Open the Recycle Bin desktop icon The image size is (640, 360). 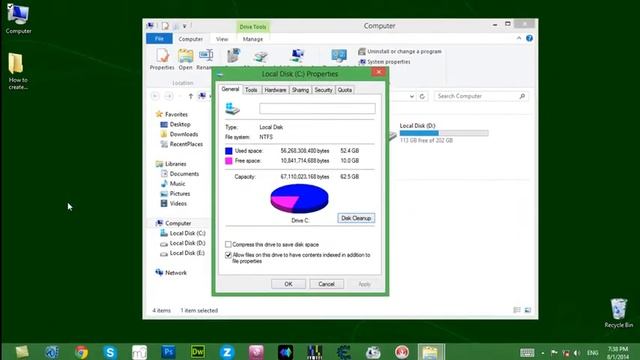click(619, 313)
